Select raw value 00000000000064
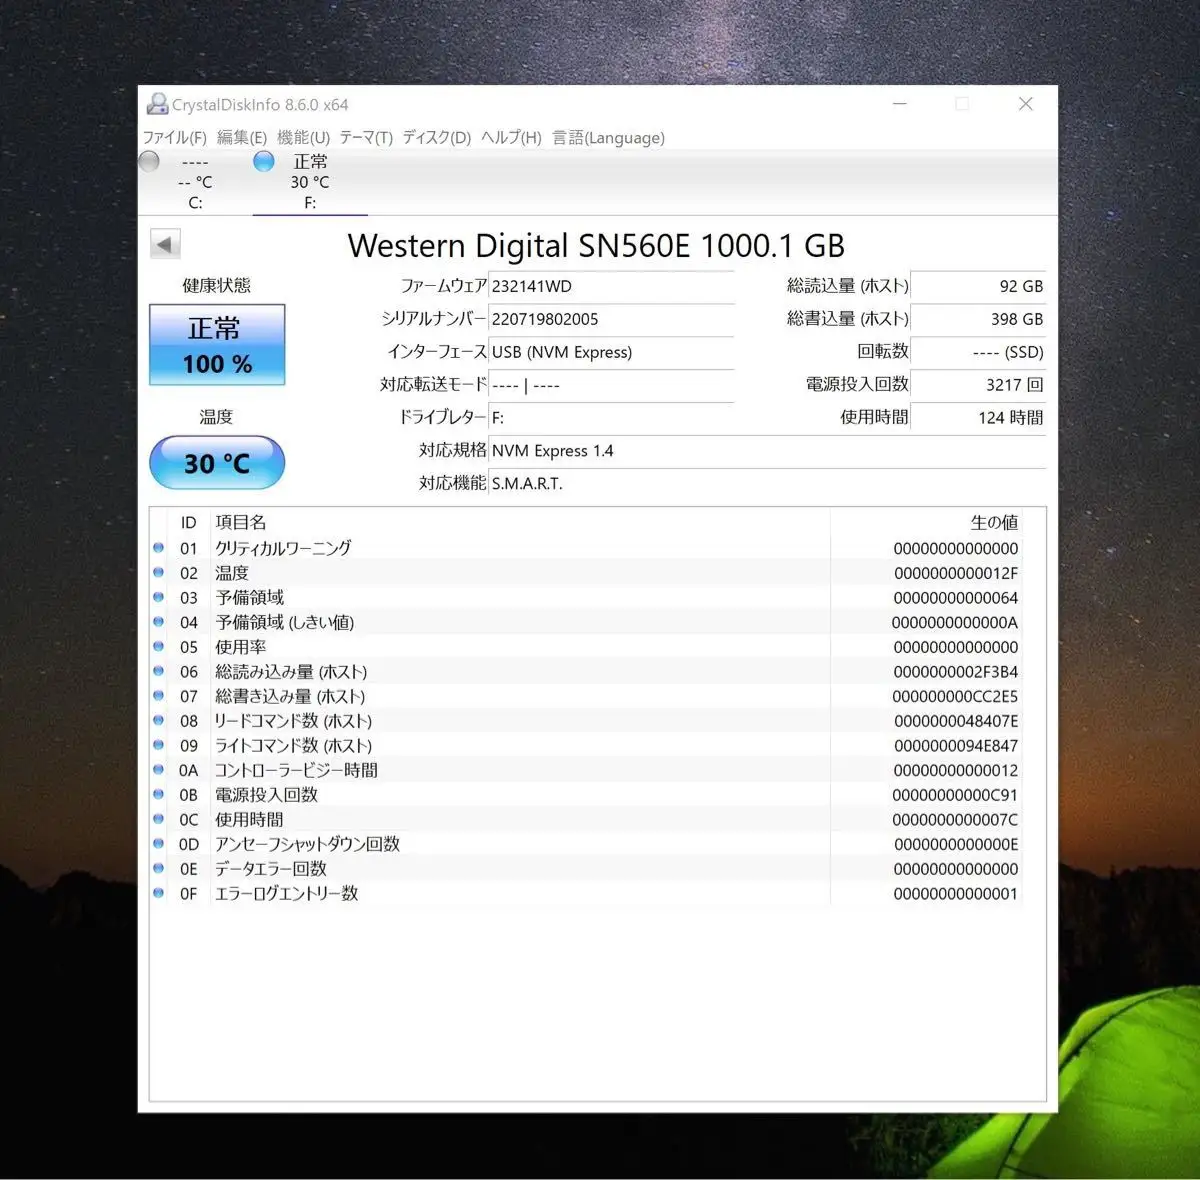The height and width of the screenshot is (1180, 1200). click(x=956, y=598)
